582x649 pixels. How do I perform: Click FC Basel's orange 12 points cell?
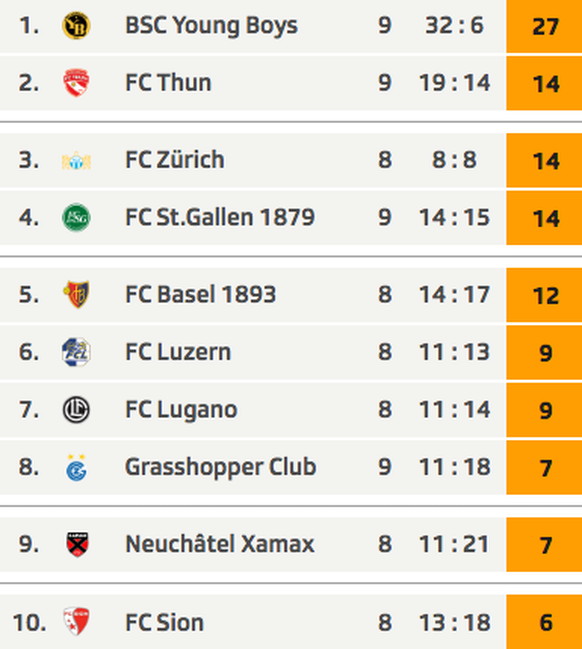[x=544, y=295]
